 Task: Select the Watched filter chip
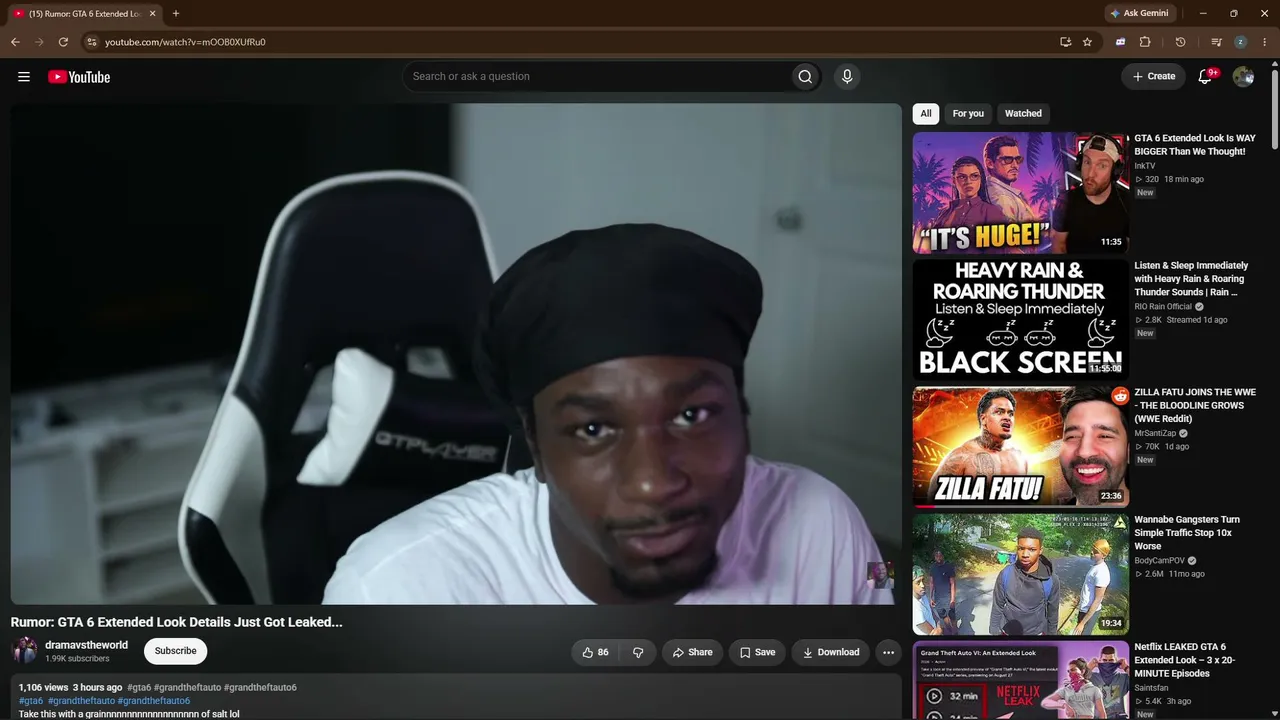1023,114
